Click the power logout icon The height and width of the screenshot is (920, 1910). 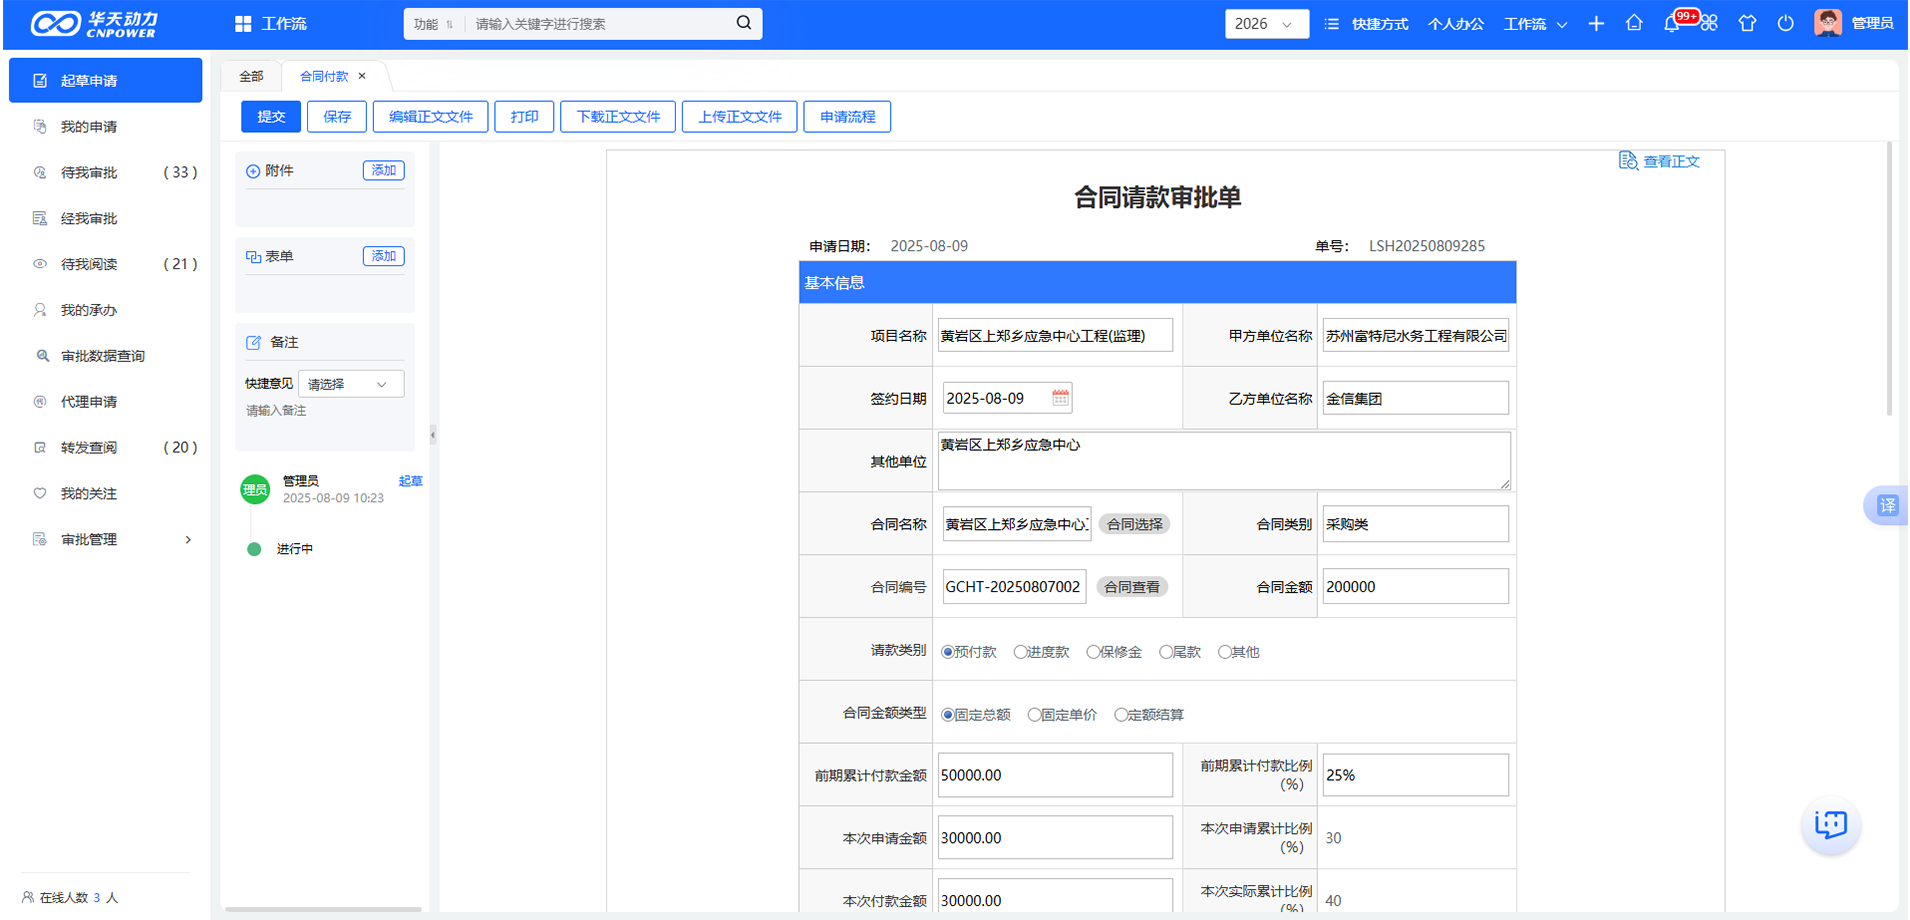click(1785, 23)
